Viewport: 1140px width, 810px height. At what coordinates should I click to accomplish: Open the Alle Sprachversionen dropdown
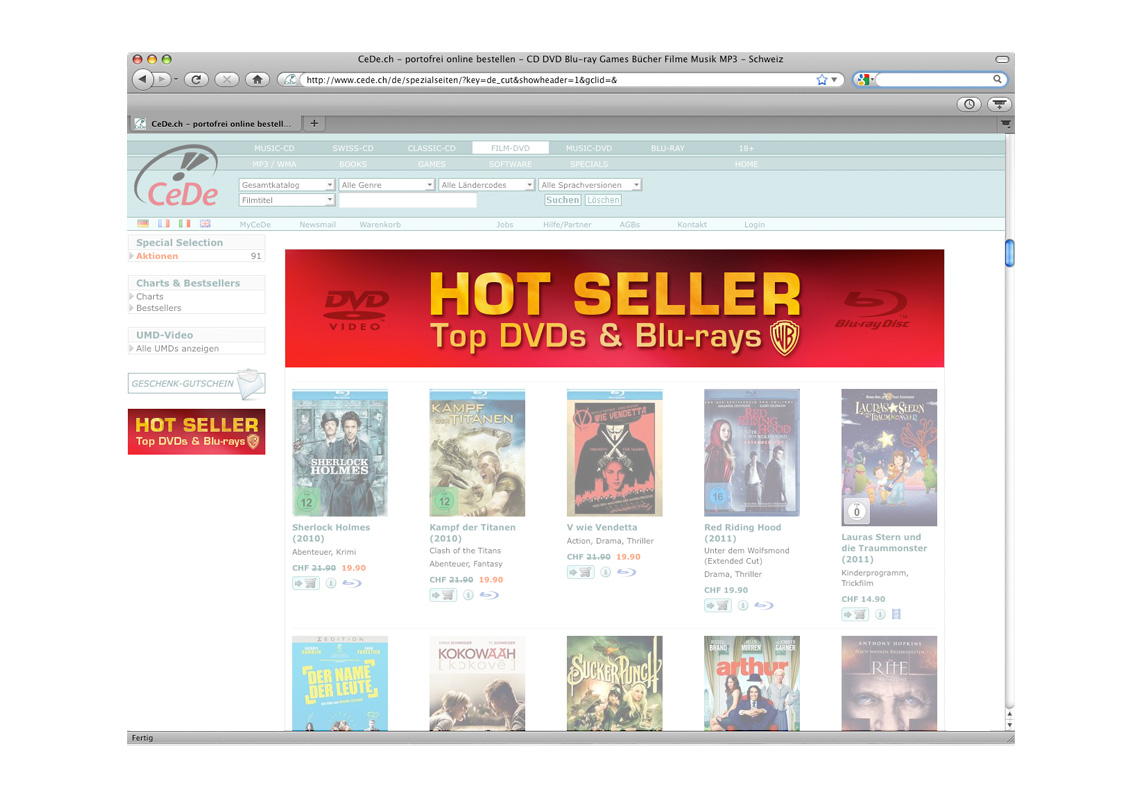[589, 185]
